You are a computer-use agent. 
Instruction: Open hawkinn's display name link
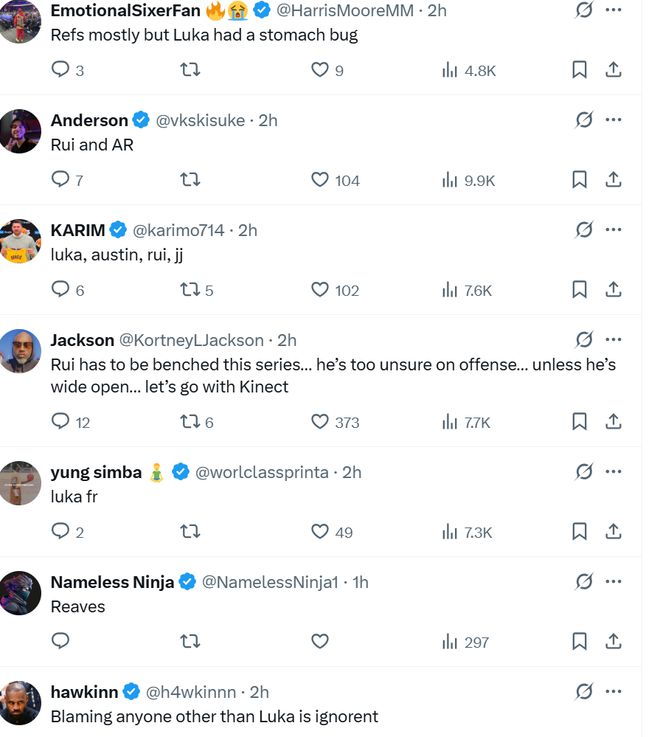tap(83, 692)
